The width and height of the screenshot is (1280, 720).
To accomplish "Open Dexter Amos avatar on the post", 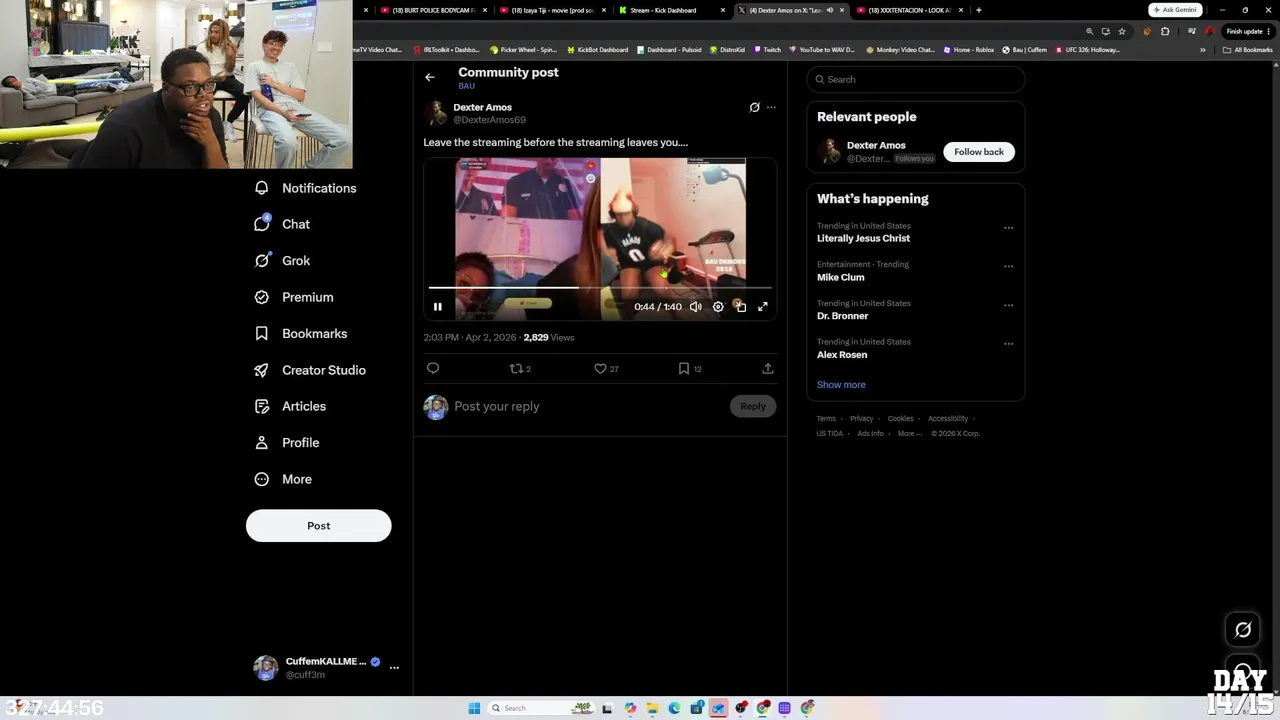I will tap(436, 113).
